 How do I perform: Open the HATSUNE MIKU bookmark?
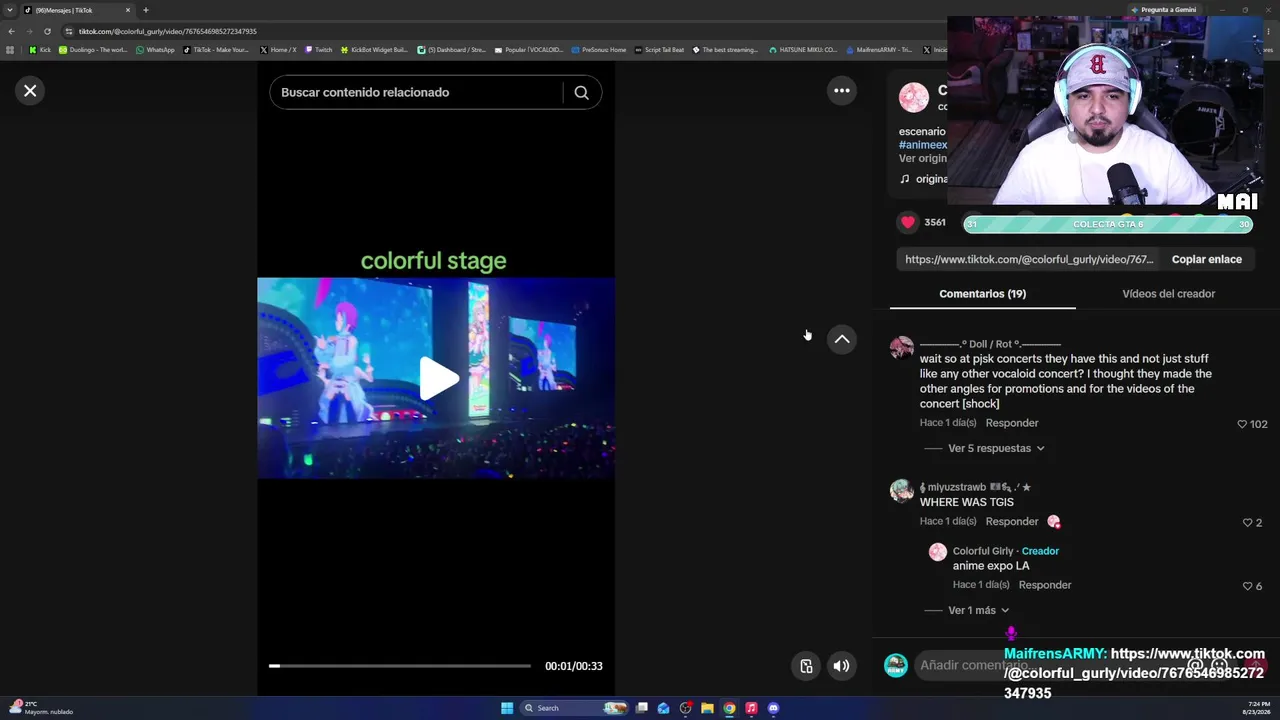pyautogui.click(x=803, y=50)
